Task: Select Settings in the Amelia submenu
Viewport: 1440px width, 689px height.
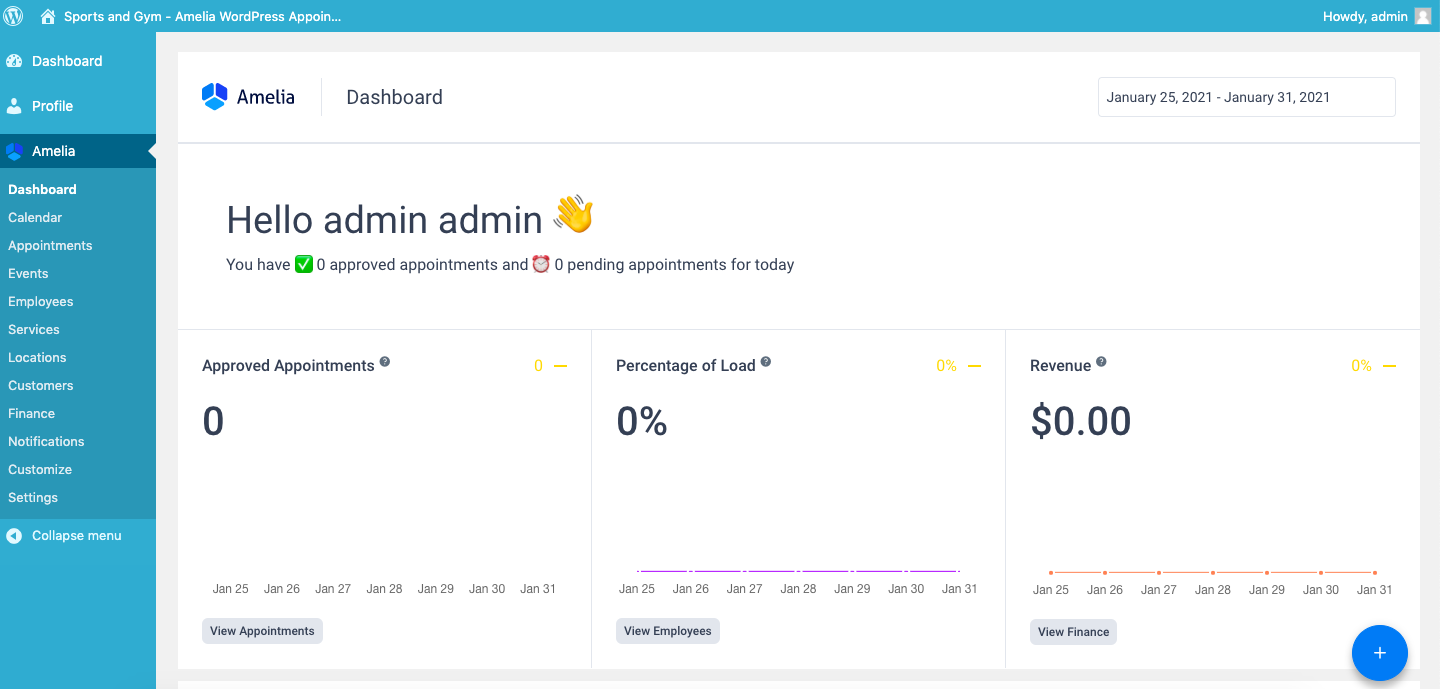Action: pyautogui.click(x=33, y=497)
